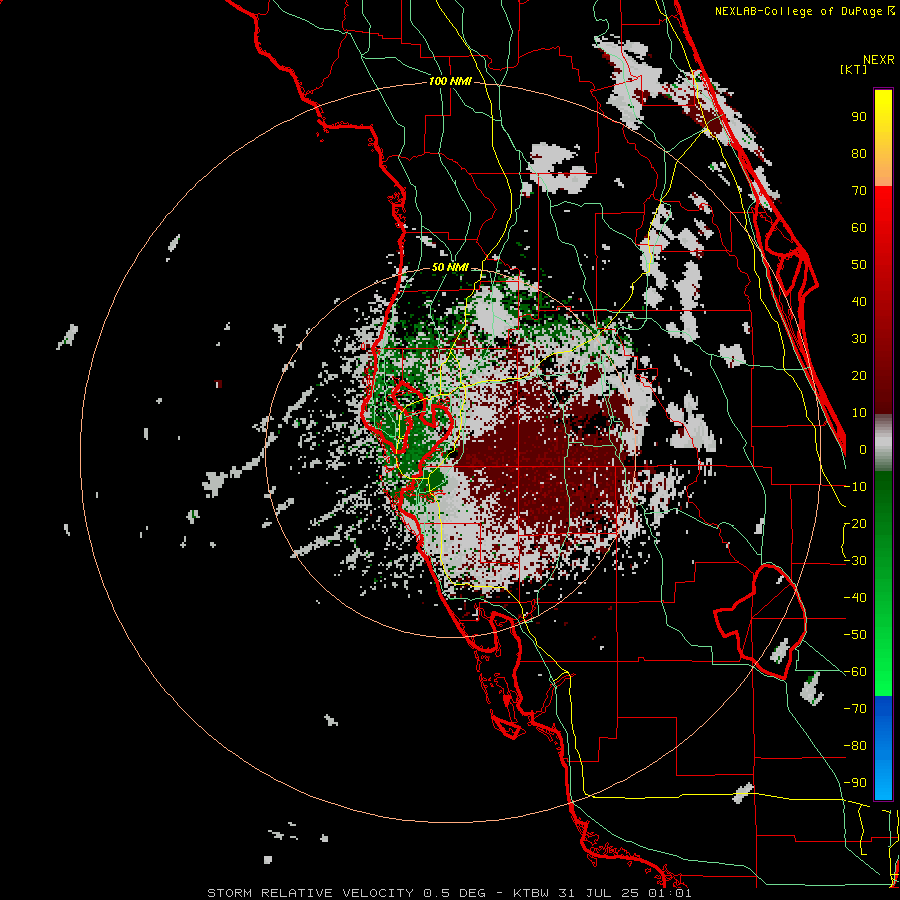
Task: Click the 30 value on velocity scale
Action: coord(859,339)
